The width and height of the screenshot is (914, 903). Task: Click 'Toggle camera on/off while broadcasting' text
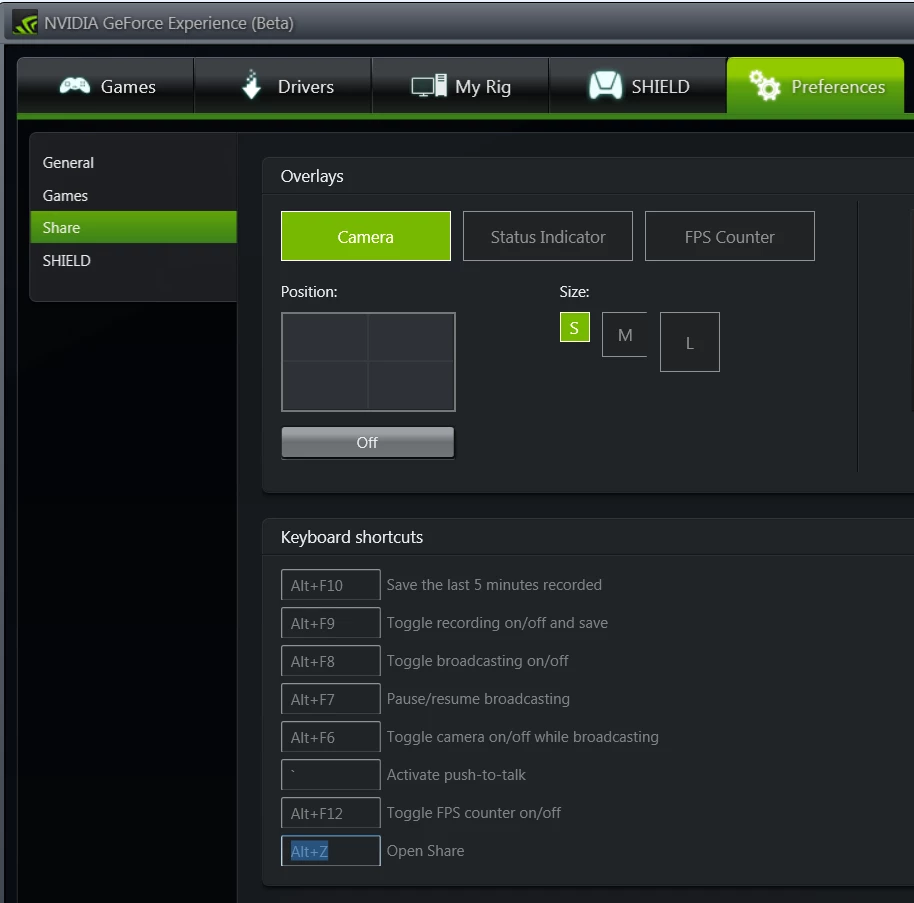[x=522, y=737]
